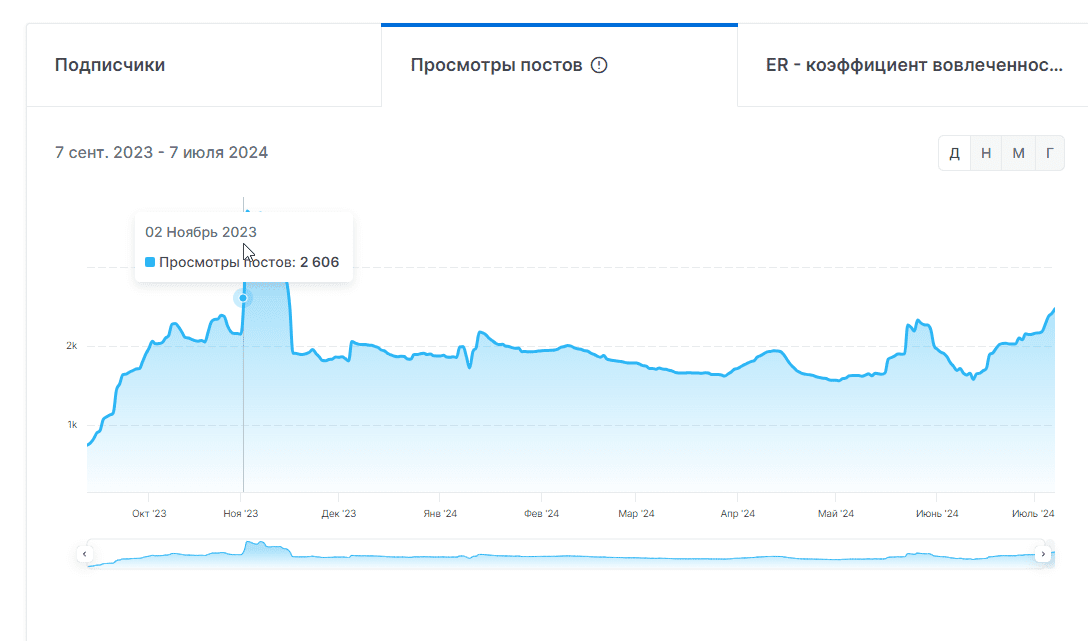Open the ER - коэффициент вовлеченности tab
Screen dimensions: 1088x641
(x=913, y=66)
